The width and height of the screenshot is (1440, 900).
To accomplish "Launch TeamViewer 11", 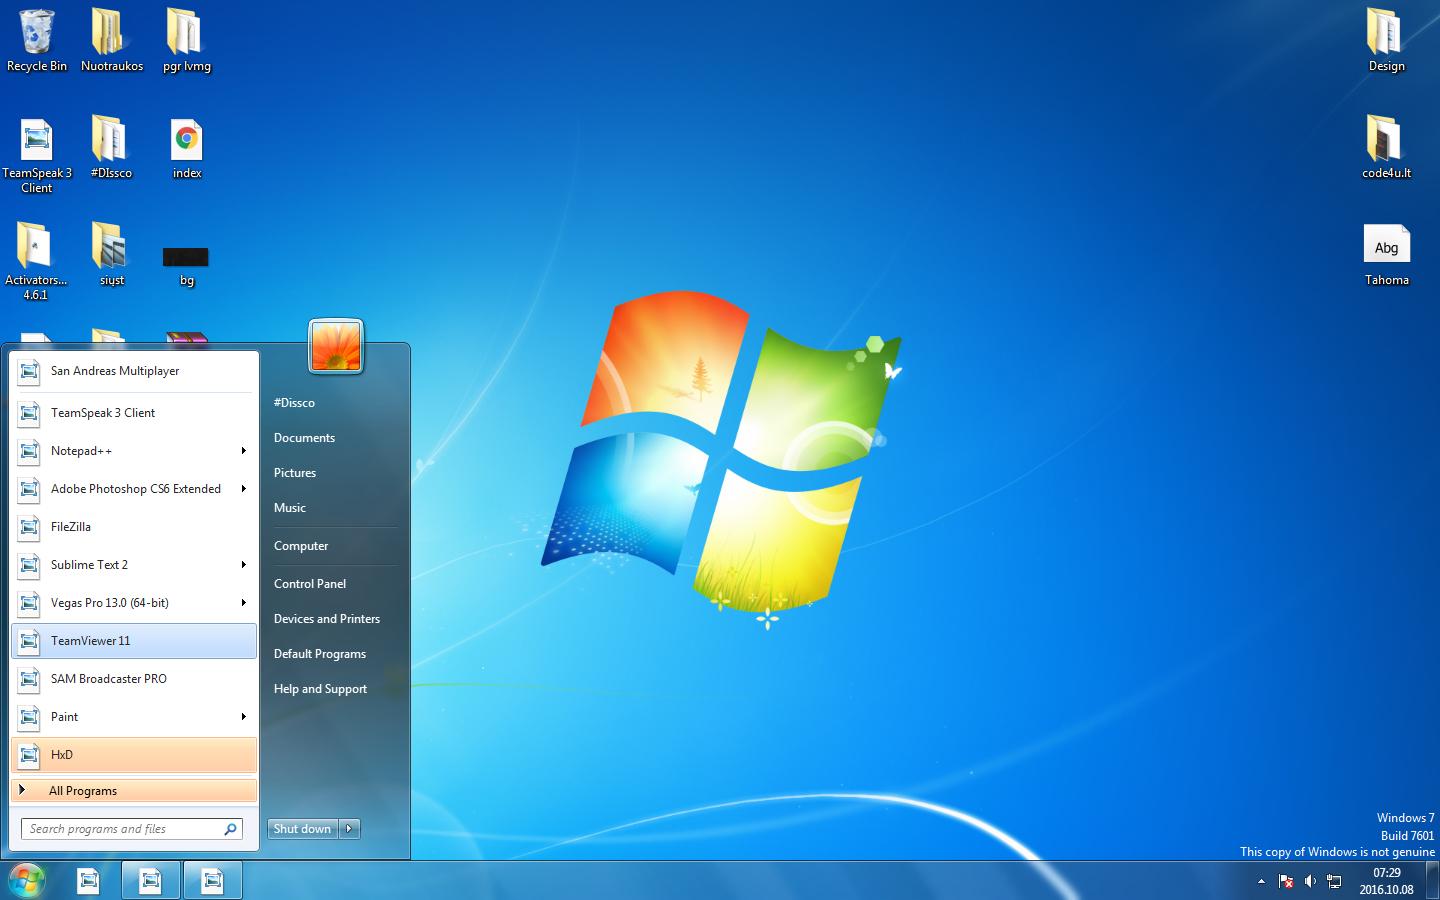I will 134,641.
